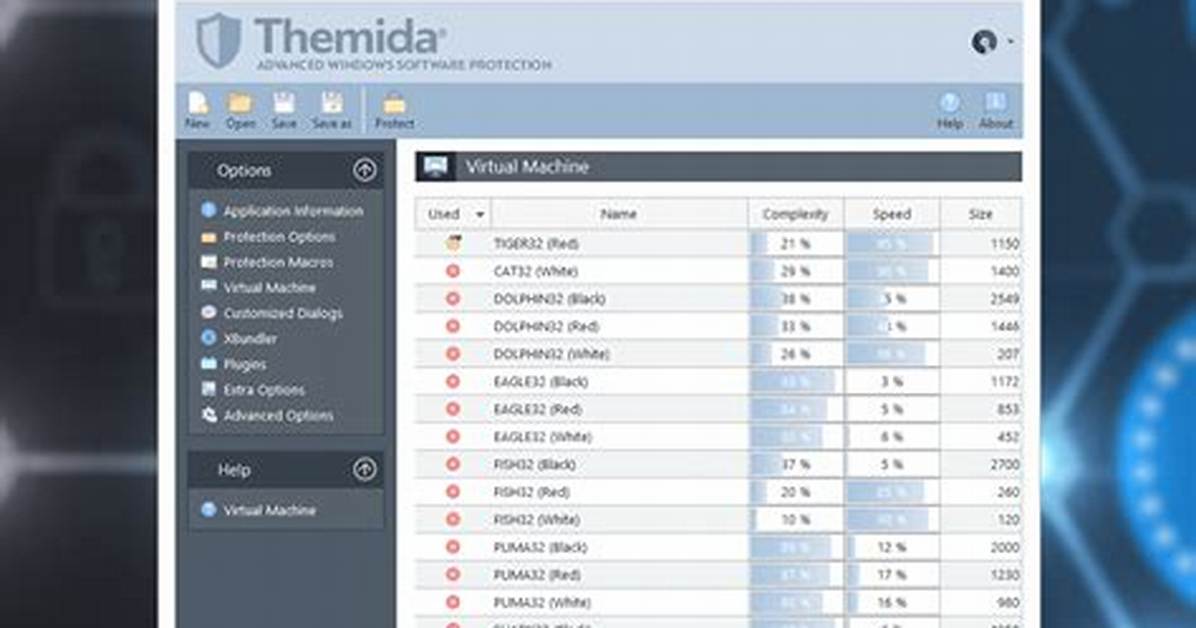The width and height of the screenshot is (1196, 628).
Task: Start protection with the Protect icon
Action: pos(394,111)
